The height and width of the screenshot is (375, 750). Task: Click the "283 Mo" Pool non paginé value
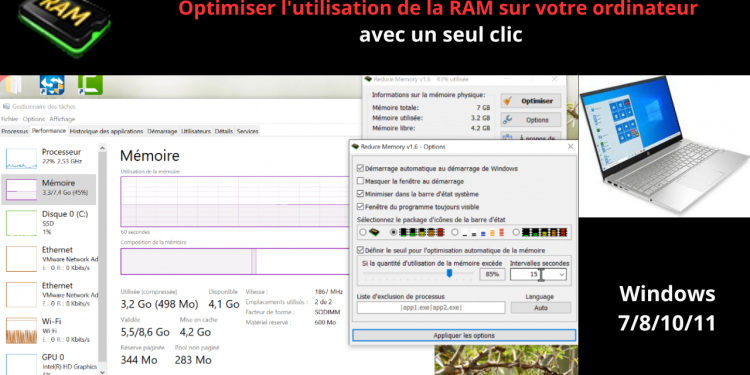point(193,360)
